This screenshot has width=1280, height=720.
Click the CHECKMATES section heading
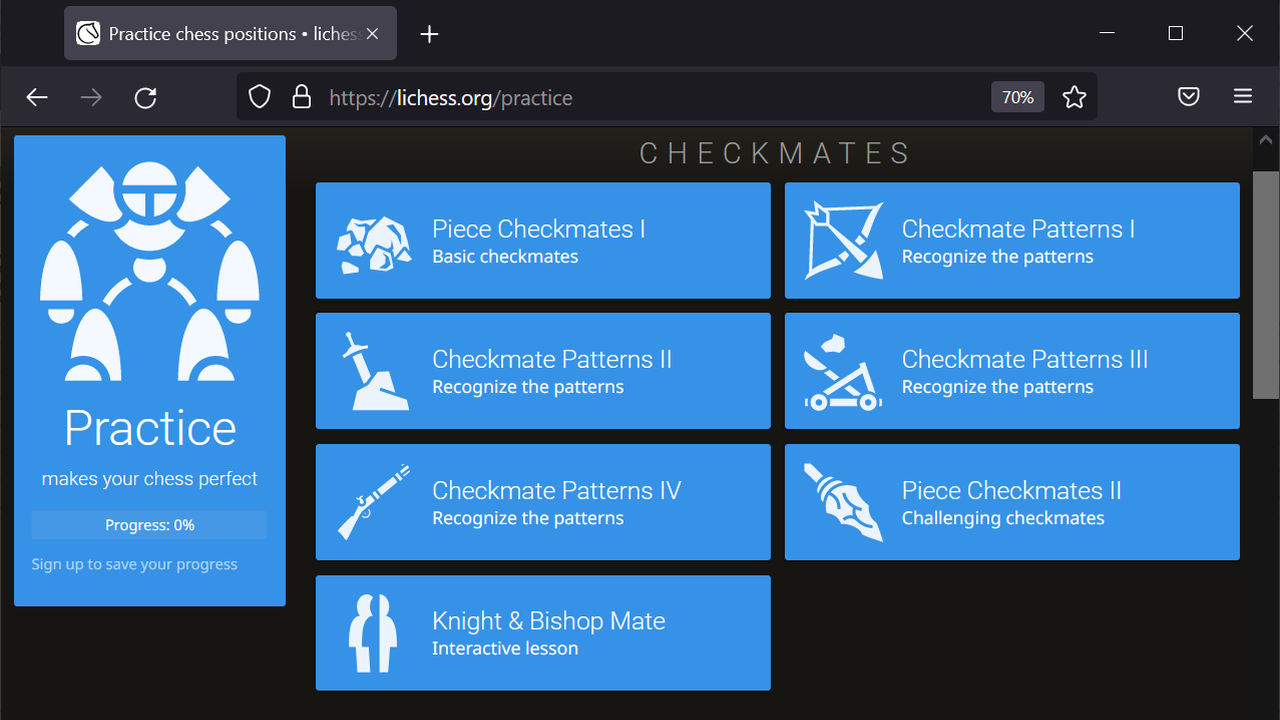(777, 153)
